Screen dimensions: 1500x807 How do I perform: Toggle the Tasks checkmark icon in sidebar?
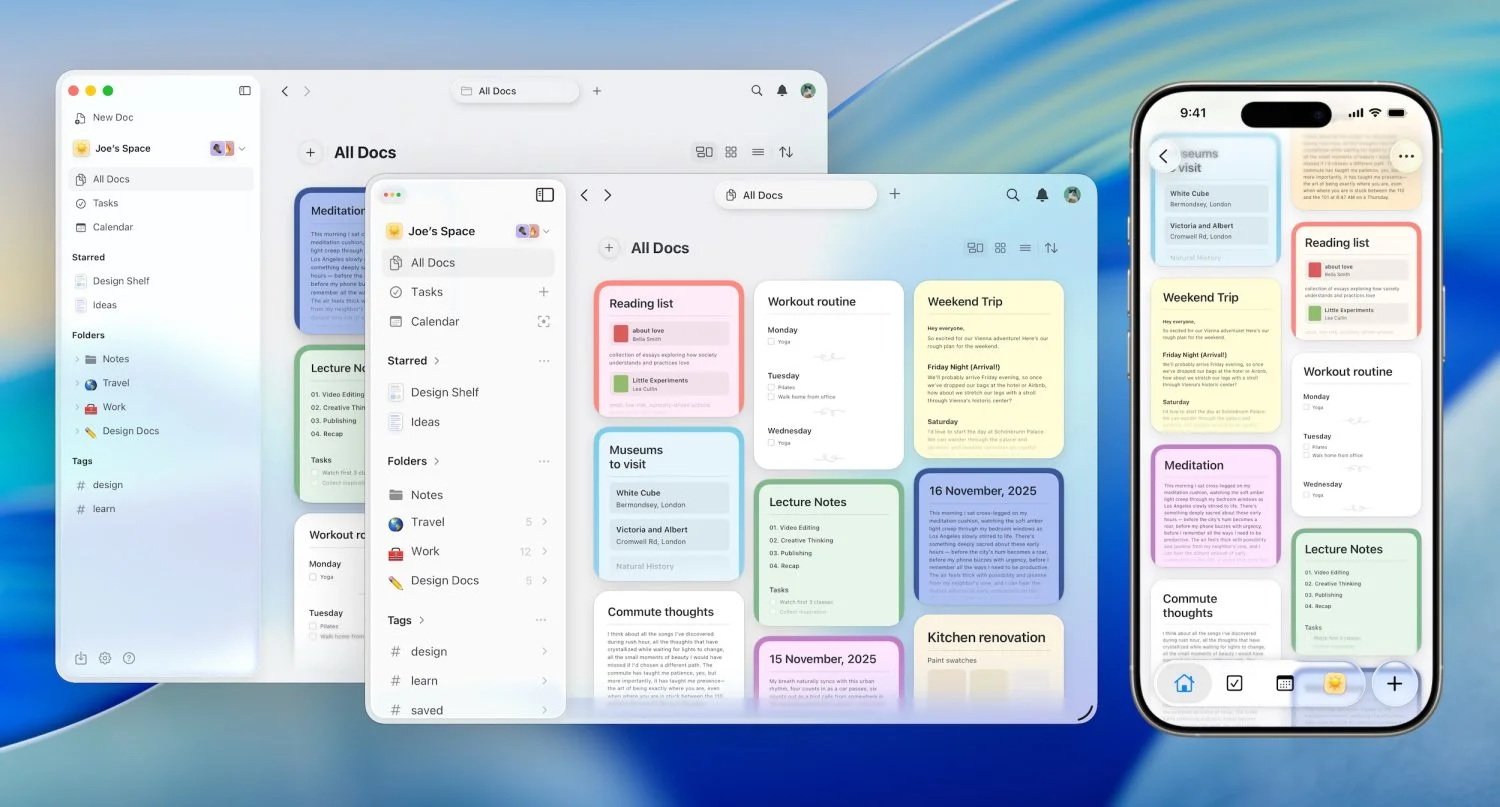pos(398,291)
